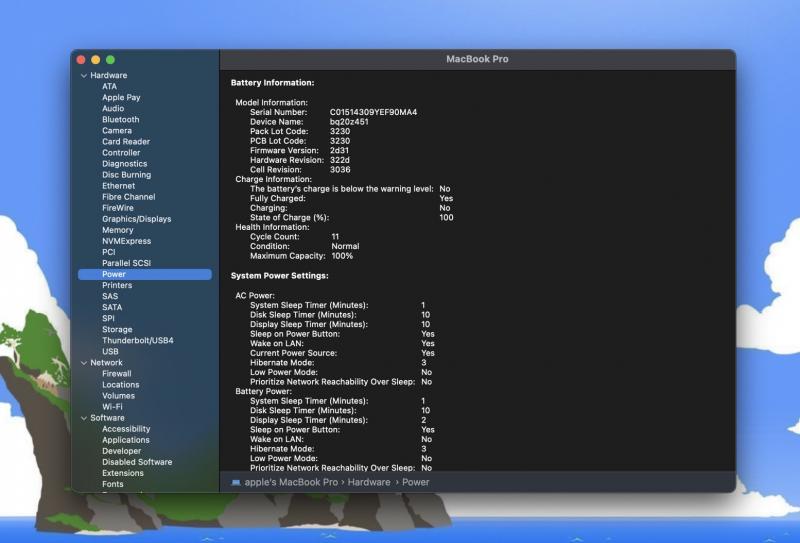Select ATA in the sidebar
Viewport: 800px width, 543px height.
[109, 86]
